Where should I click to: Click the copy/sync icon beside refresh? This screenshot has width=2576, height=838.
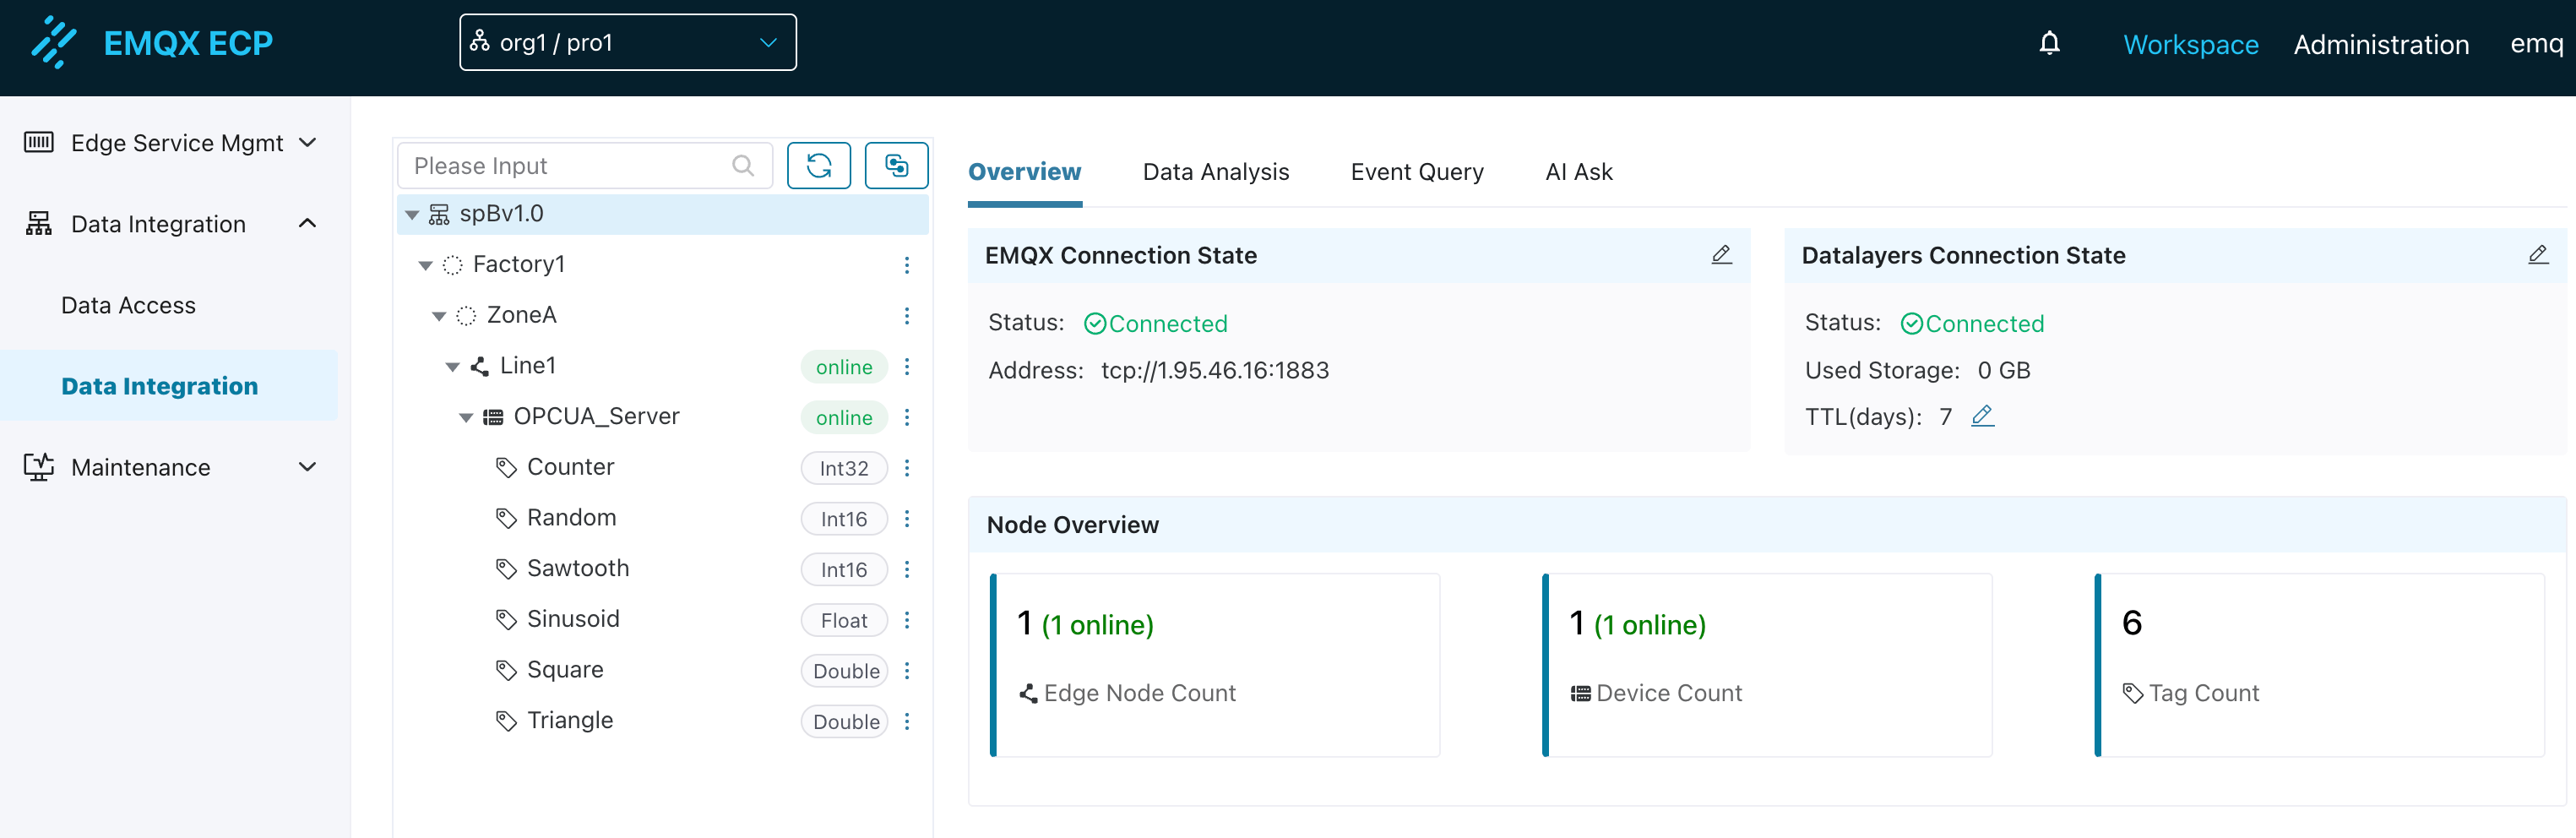(895, 166)
